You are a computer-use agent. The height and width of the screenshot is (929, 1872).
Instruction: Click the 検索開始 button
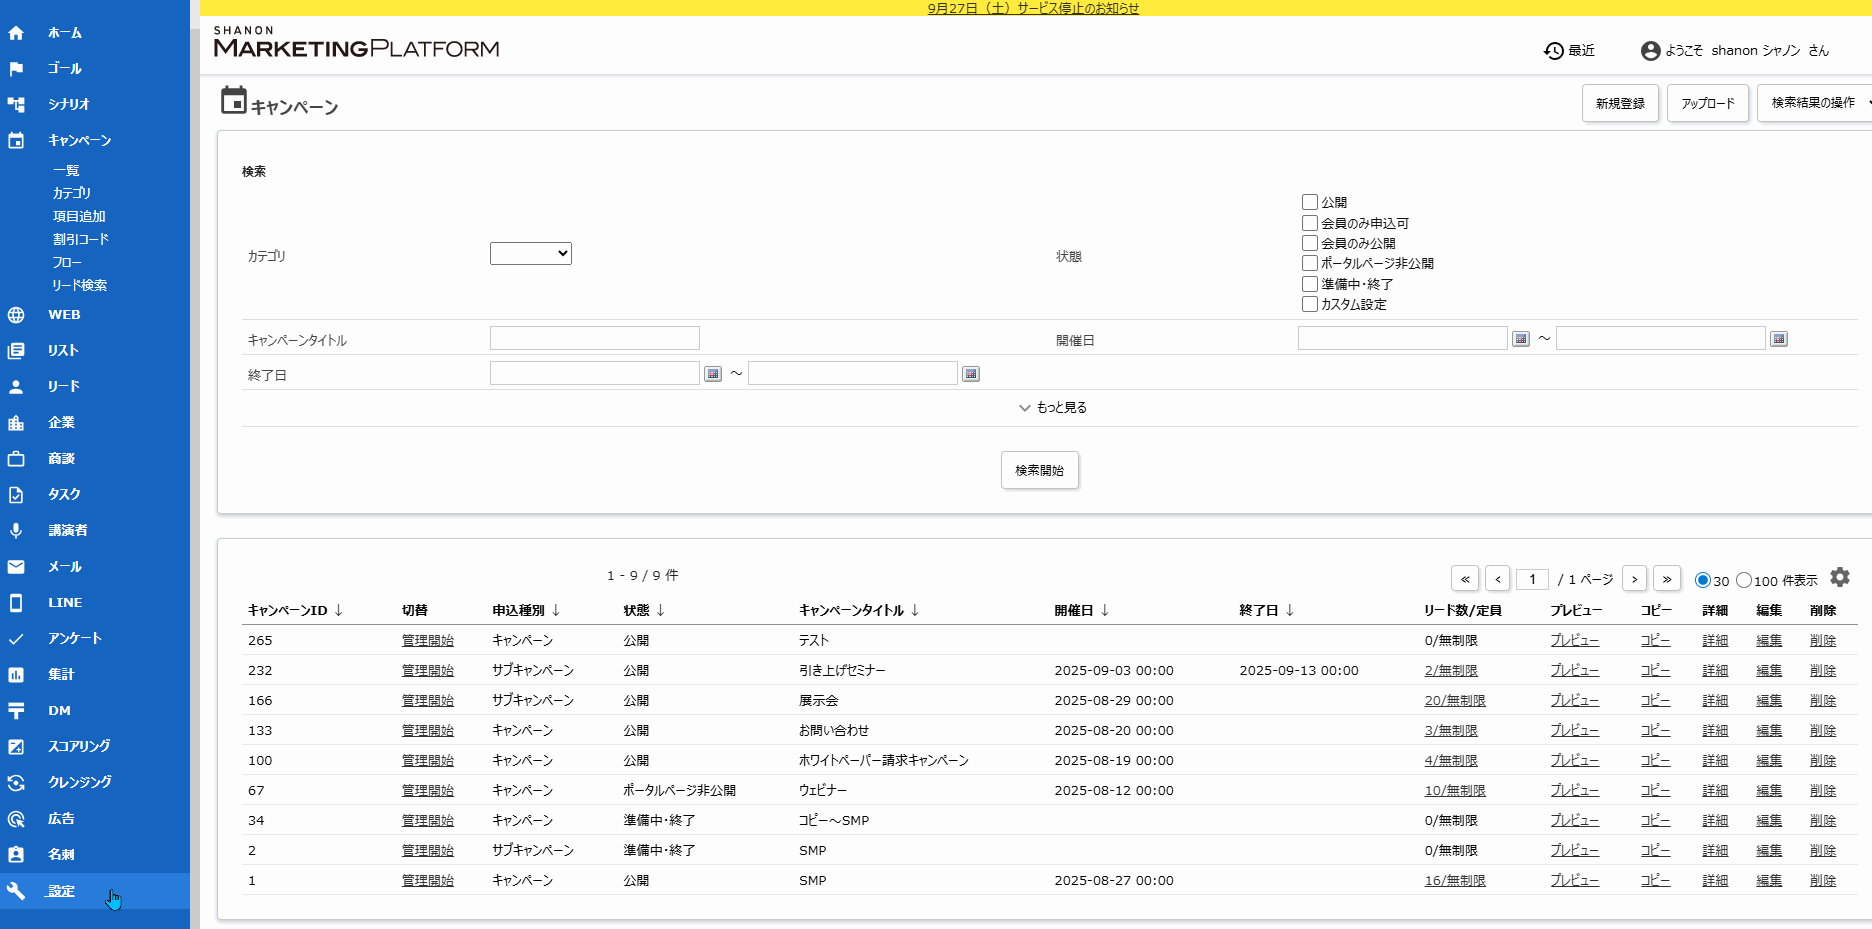click(1040, 470)
